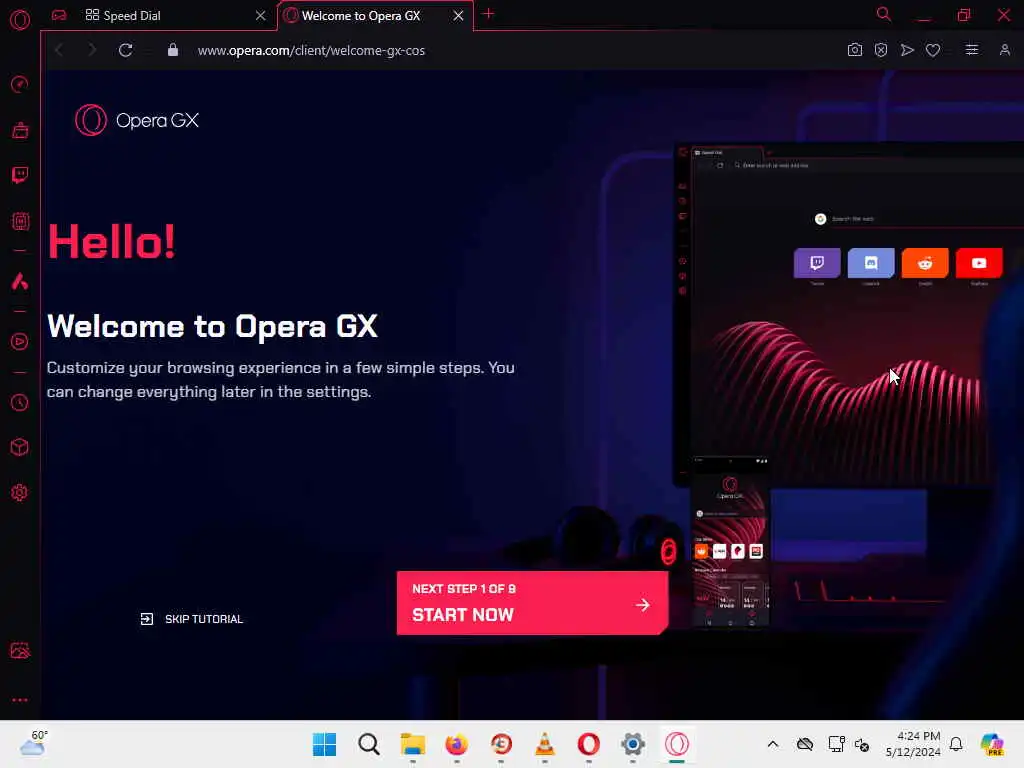Viewport: 1024px width, 768px height.
Task: Open the Player icon in sidebar
Action: [20, 342]
